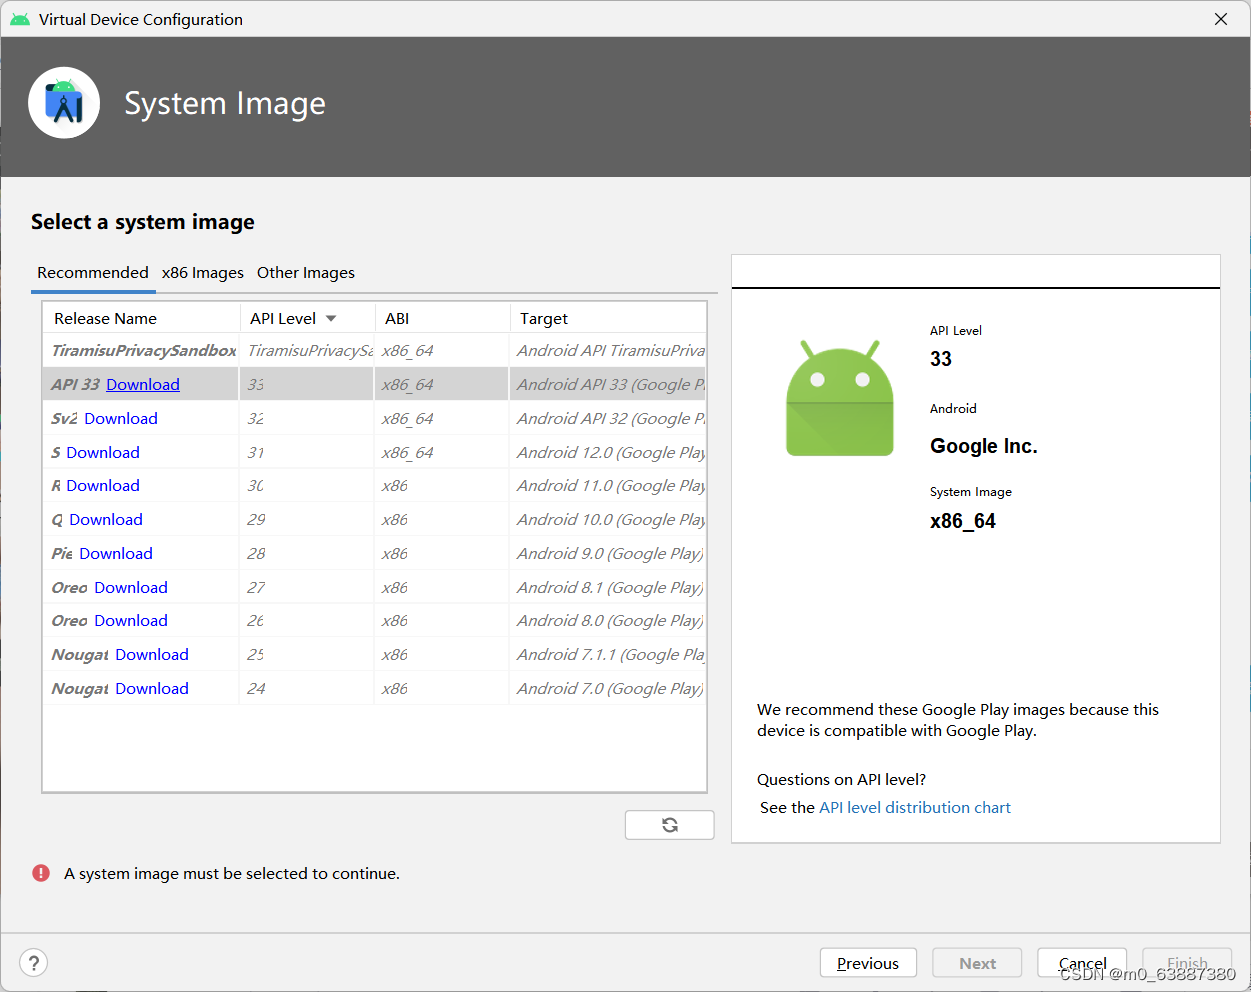Click the Next button

pyautogui.click(x=977, y=963)
